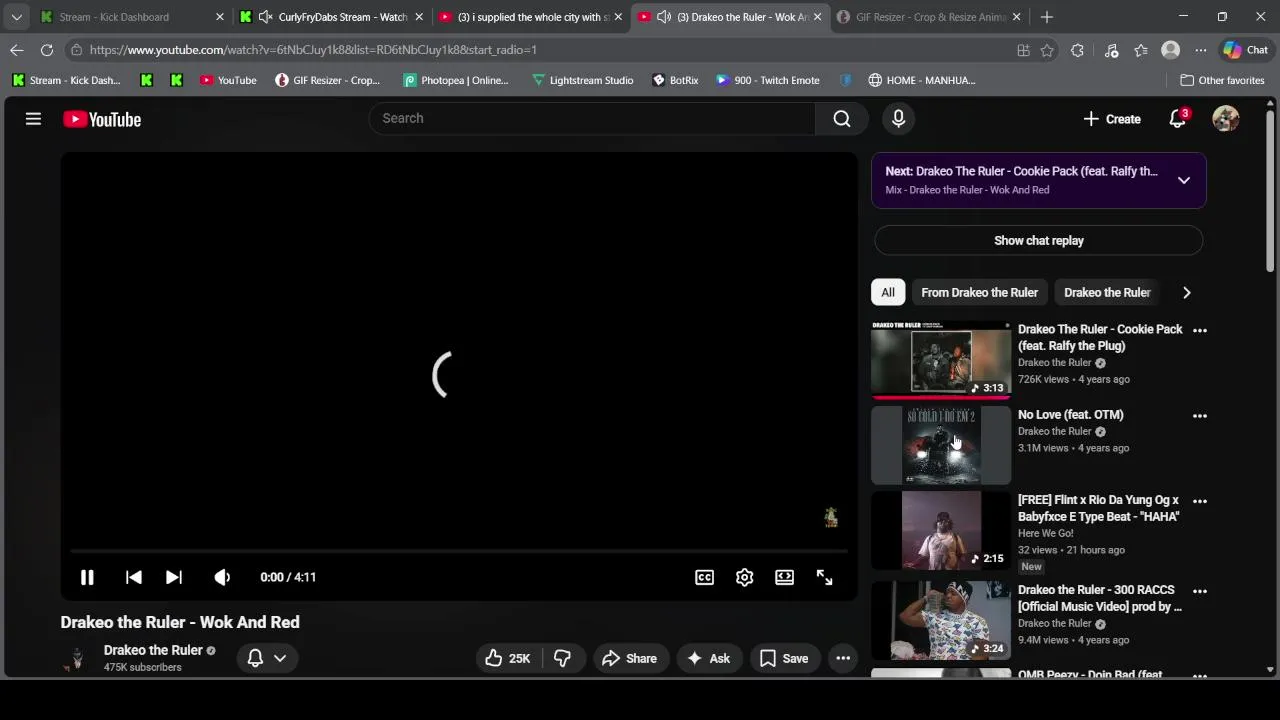The image size is (1280, 720).
Task: Go to YouTube home via logo
Action: [x=102, y=119]
